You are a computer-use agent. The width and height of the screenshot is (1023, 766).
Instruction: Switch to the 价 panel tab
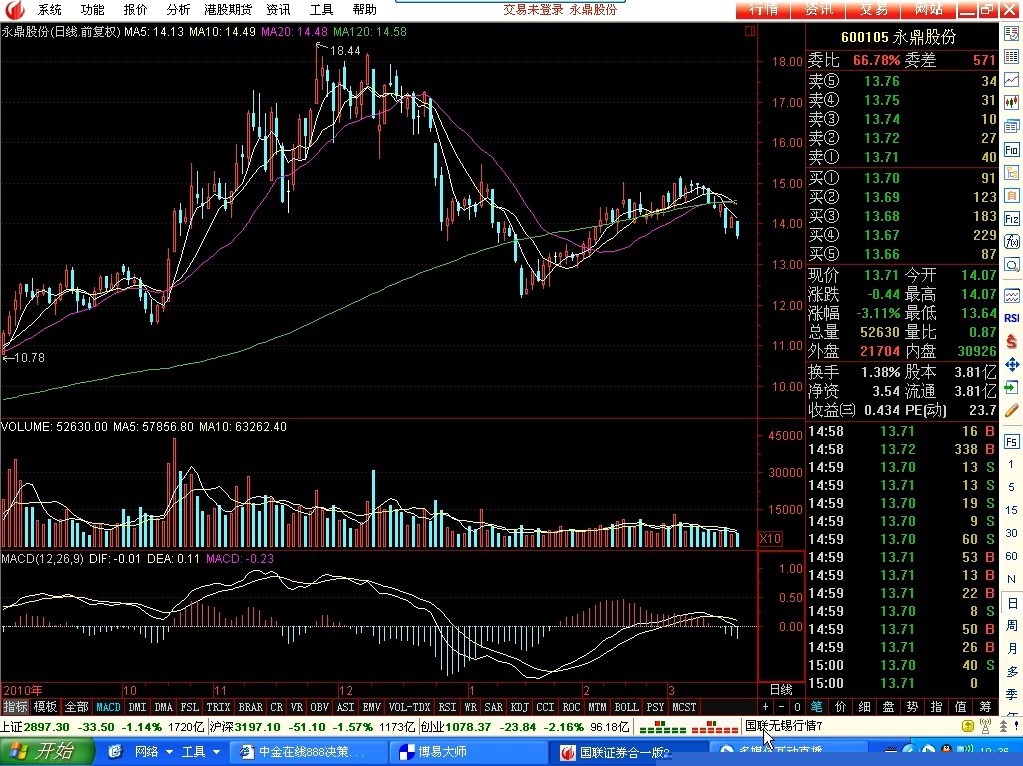tap(841, 707)
